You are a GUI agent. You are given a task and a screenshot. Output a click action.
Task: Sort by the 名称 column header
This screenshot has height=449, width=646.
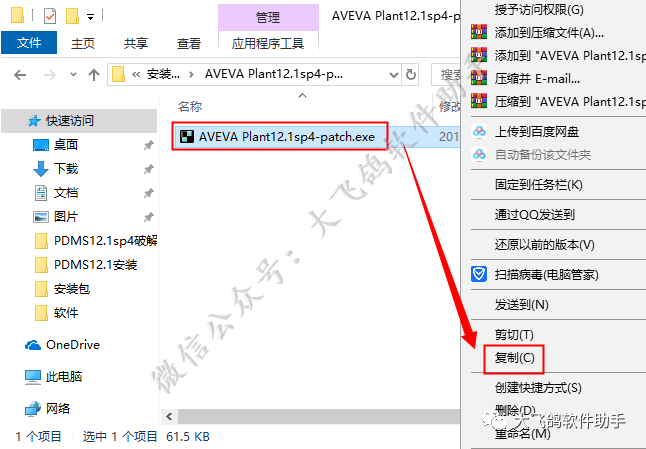coord(190,107)
